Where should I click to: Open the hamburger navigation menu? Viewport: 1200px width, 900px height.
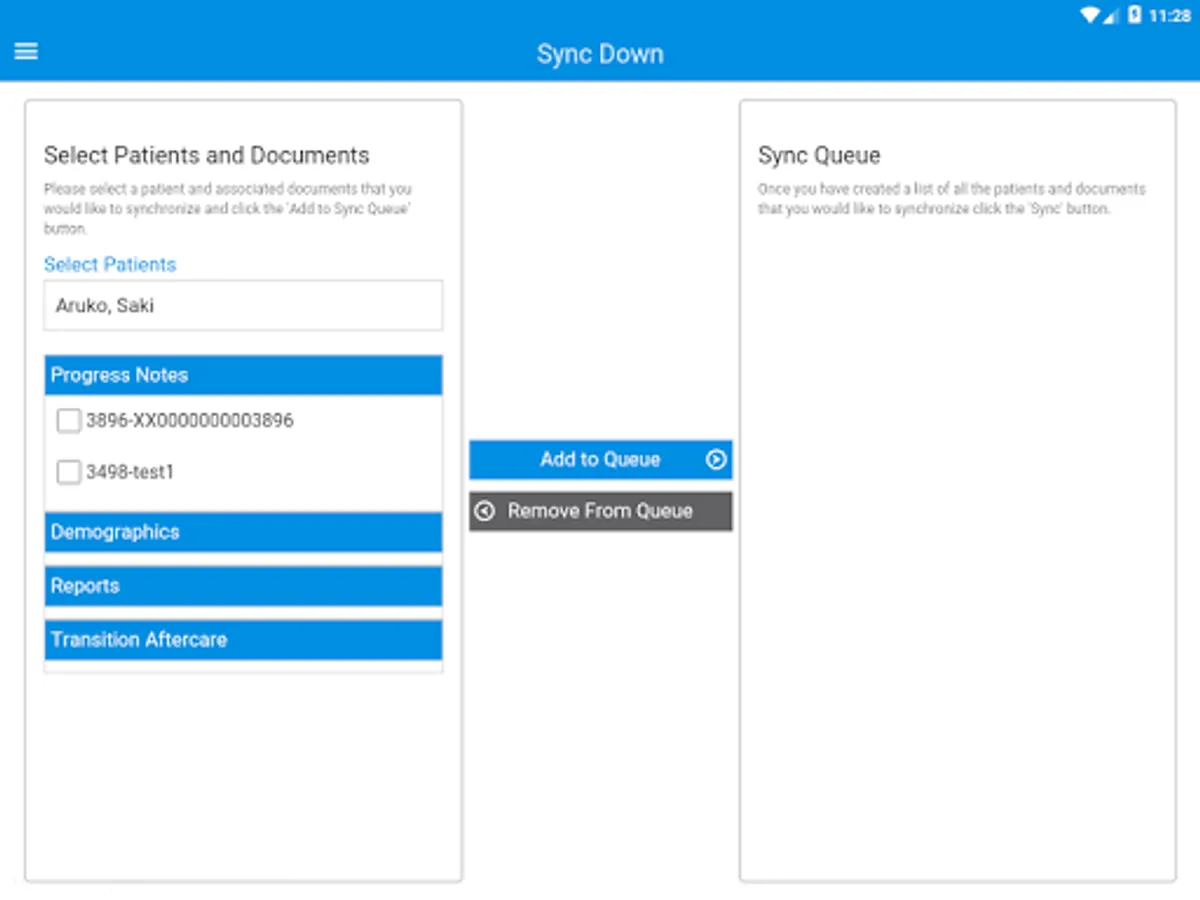pos(26,51)
